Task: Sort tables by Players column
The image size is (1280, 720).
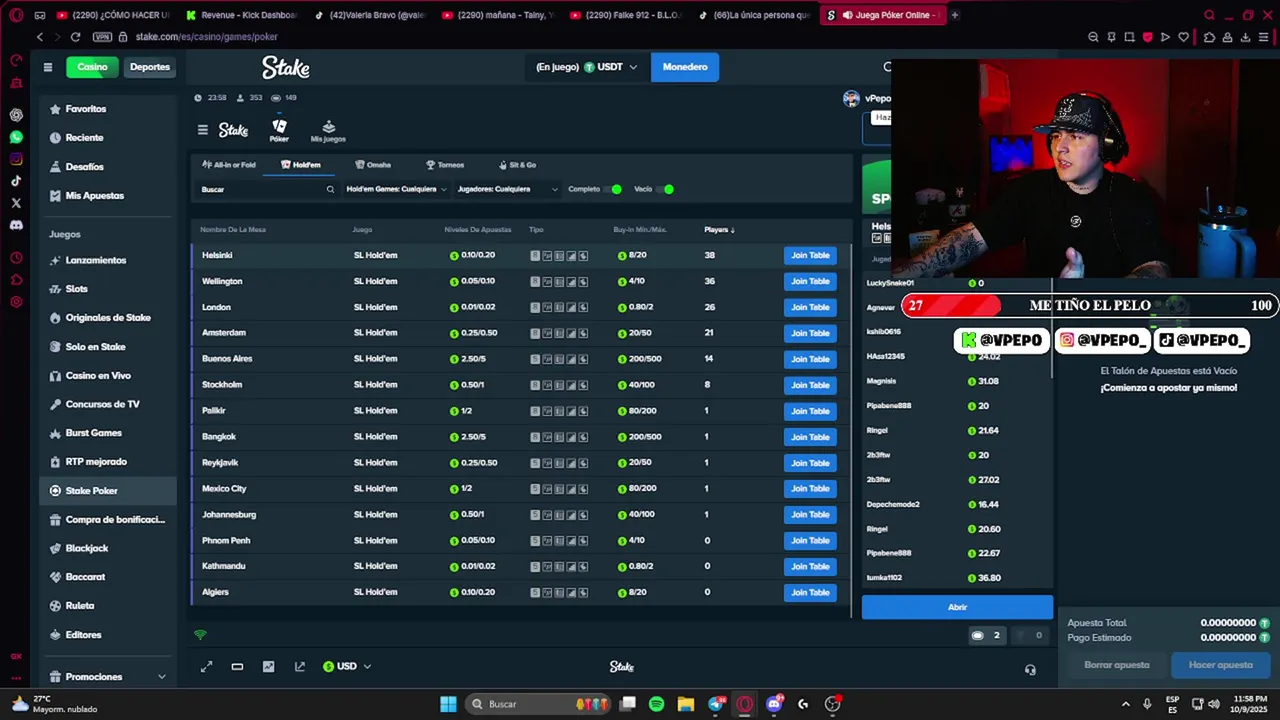Action: (x=719, y=230)
